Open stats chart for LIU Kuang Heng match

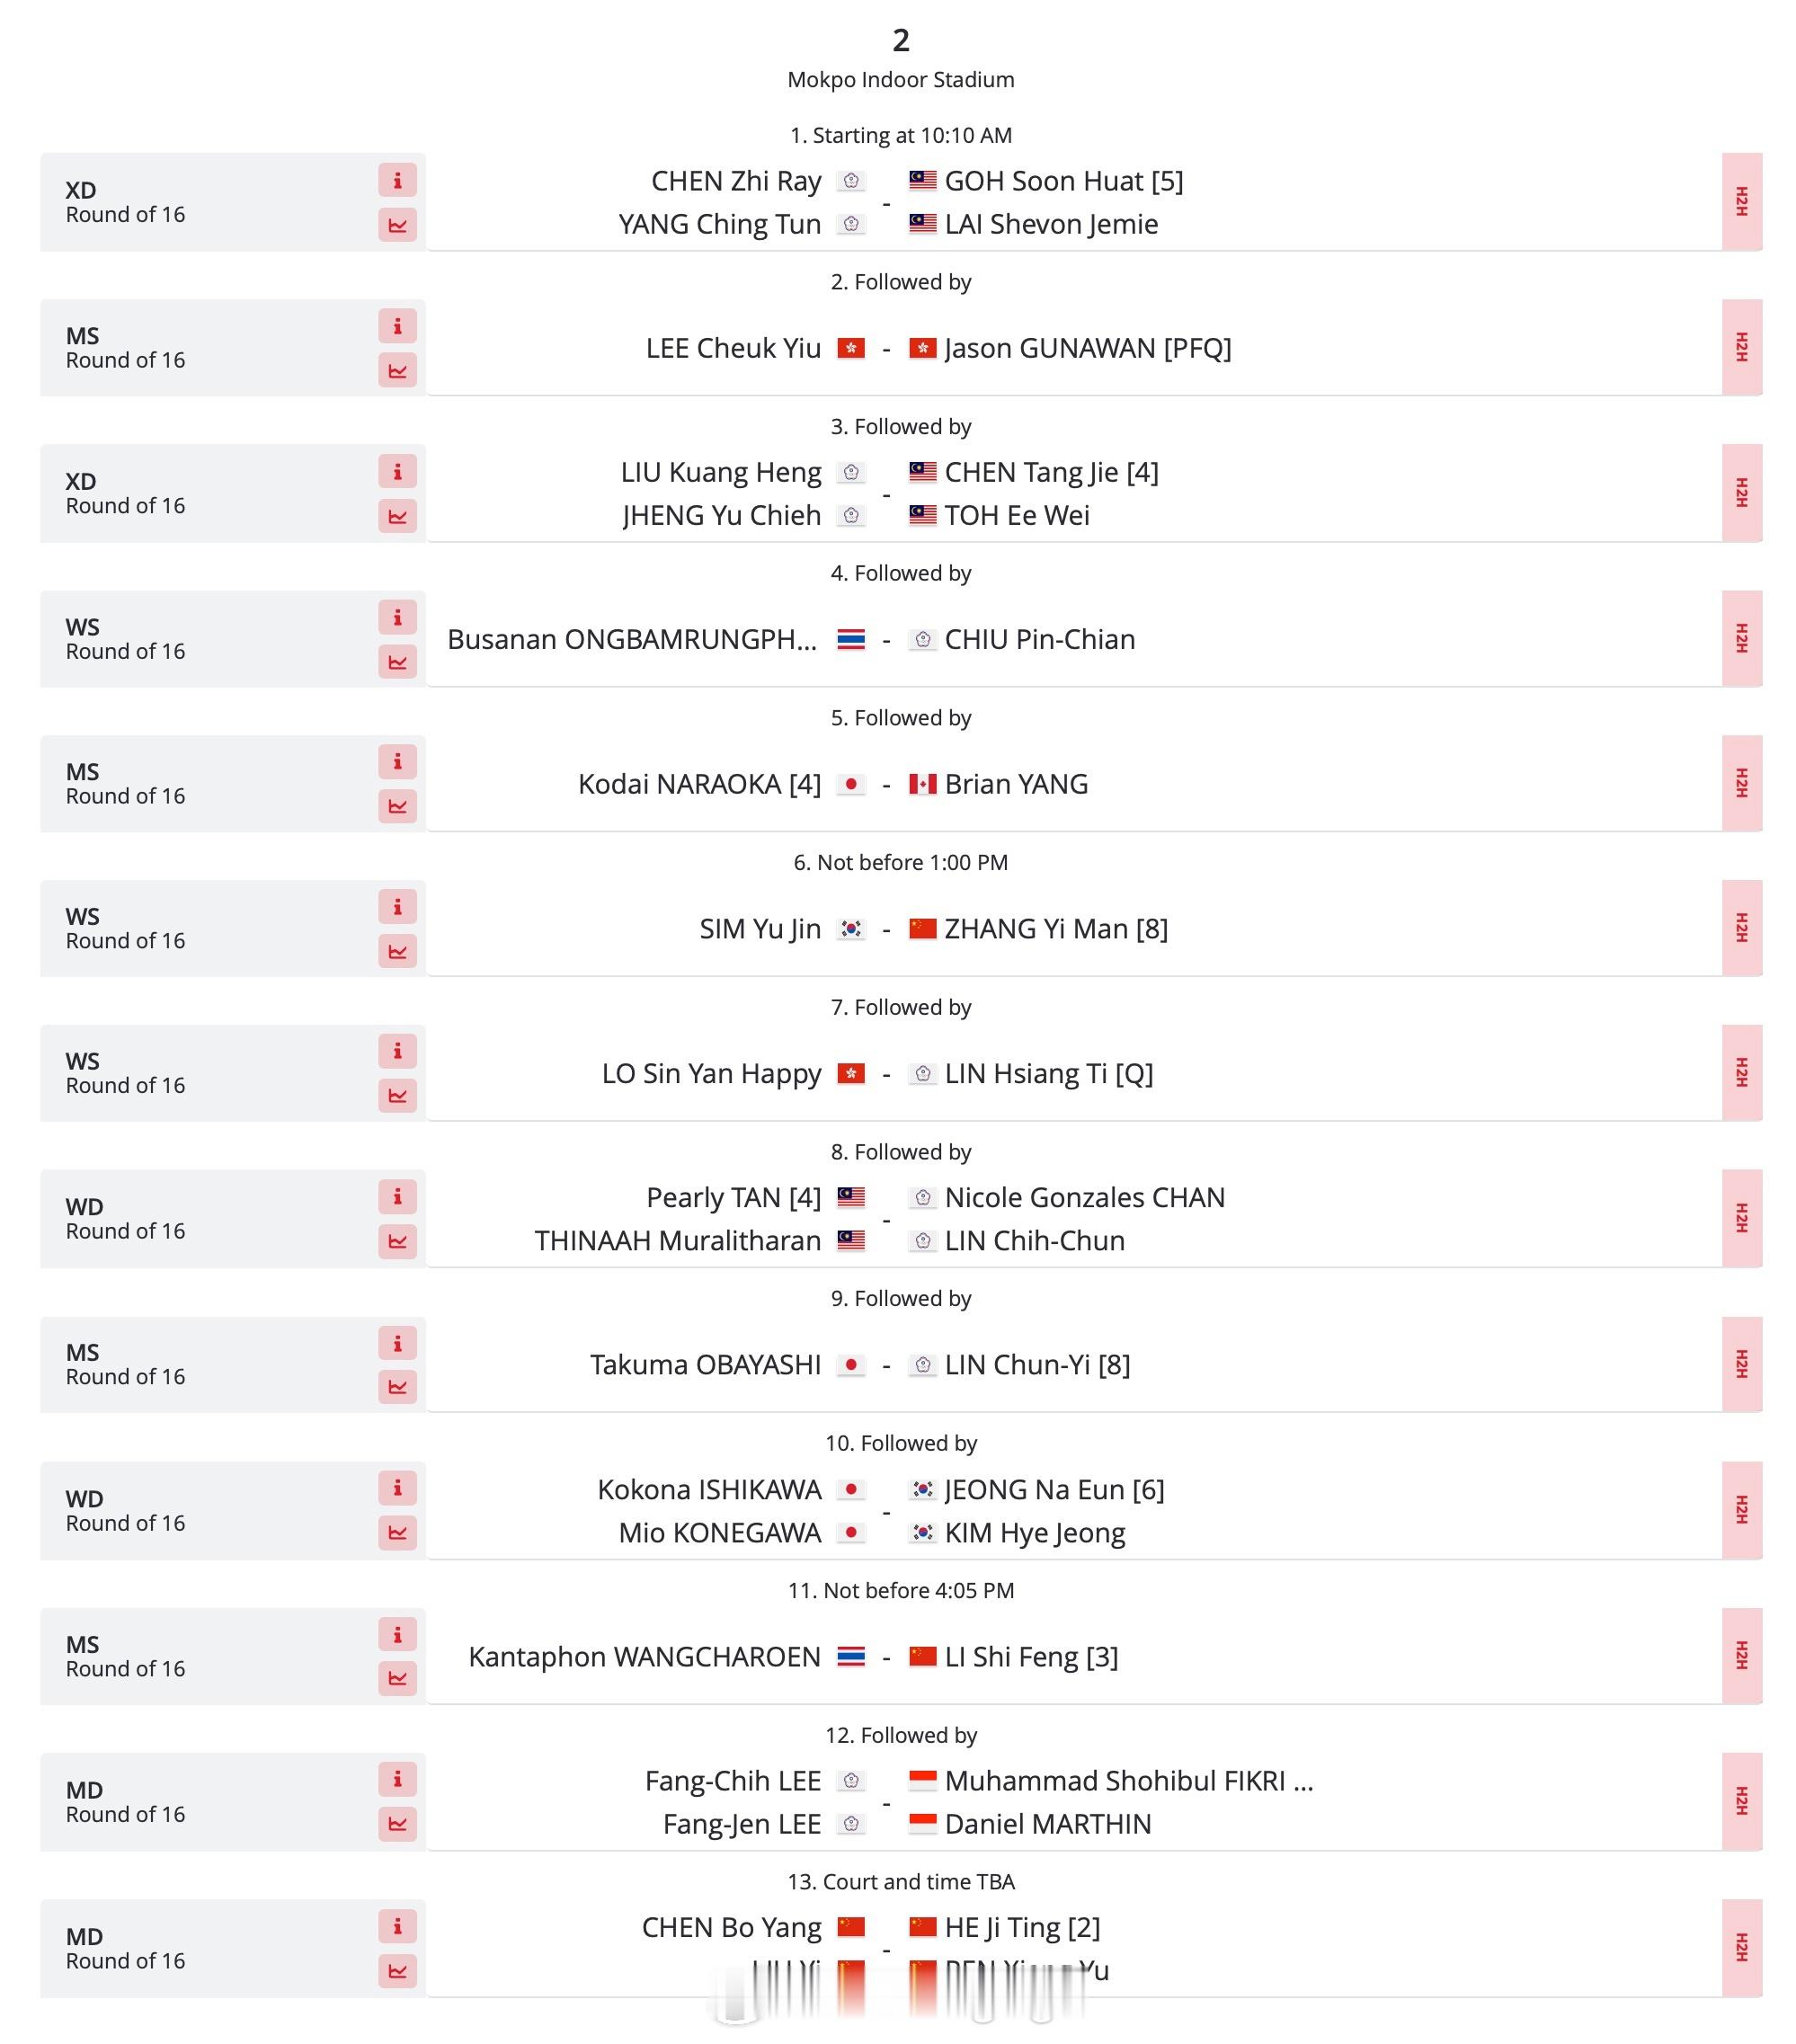pyautogui.click(x=397, y=516)
